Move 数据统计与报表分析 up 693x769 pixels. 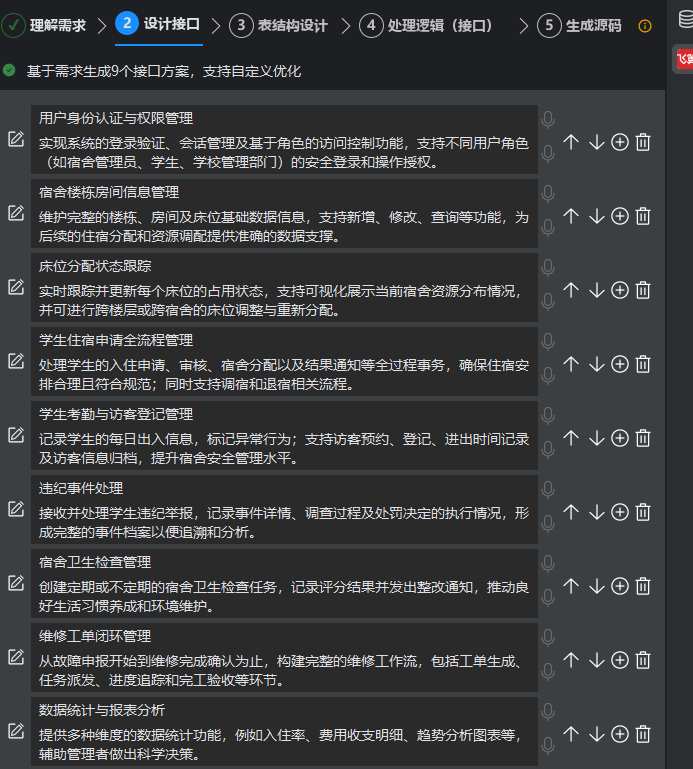[571, 735]
